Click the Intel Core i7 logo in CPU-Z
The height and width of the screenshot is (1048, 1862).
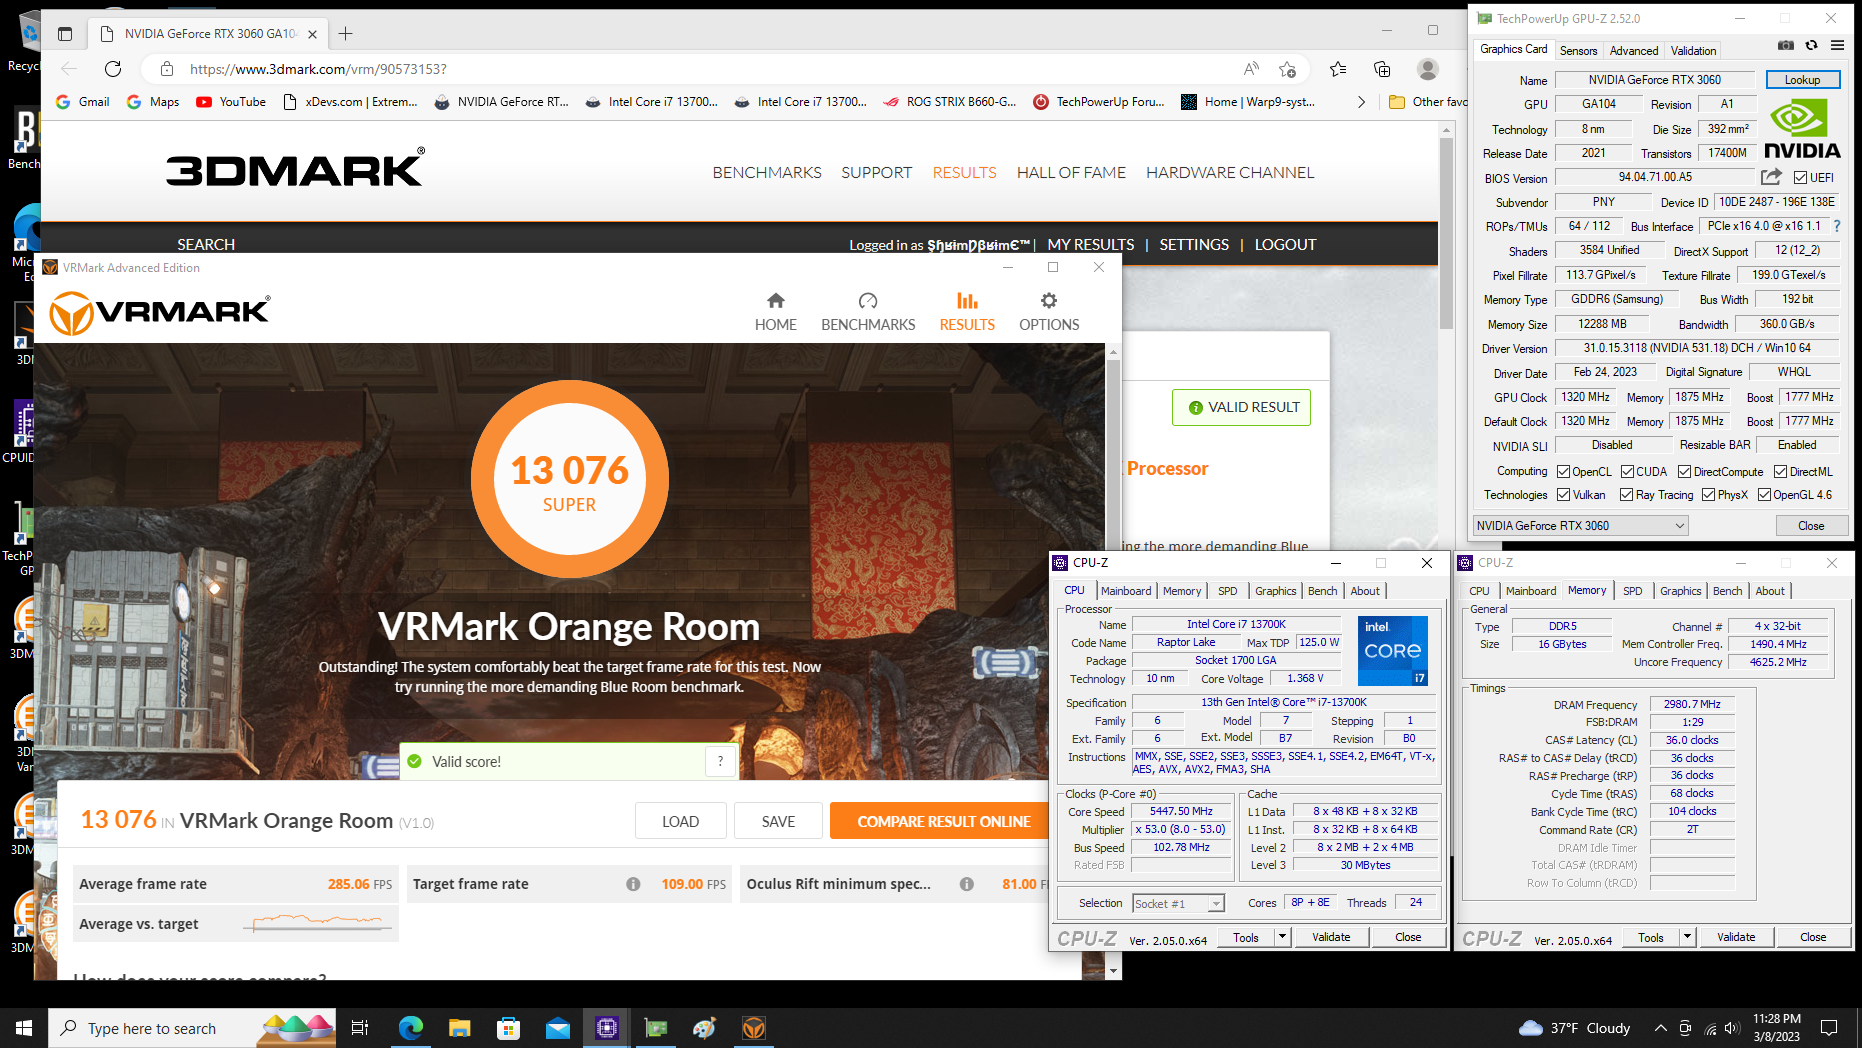[x=1393, y=651]
